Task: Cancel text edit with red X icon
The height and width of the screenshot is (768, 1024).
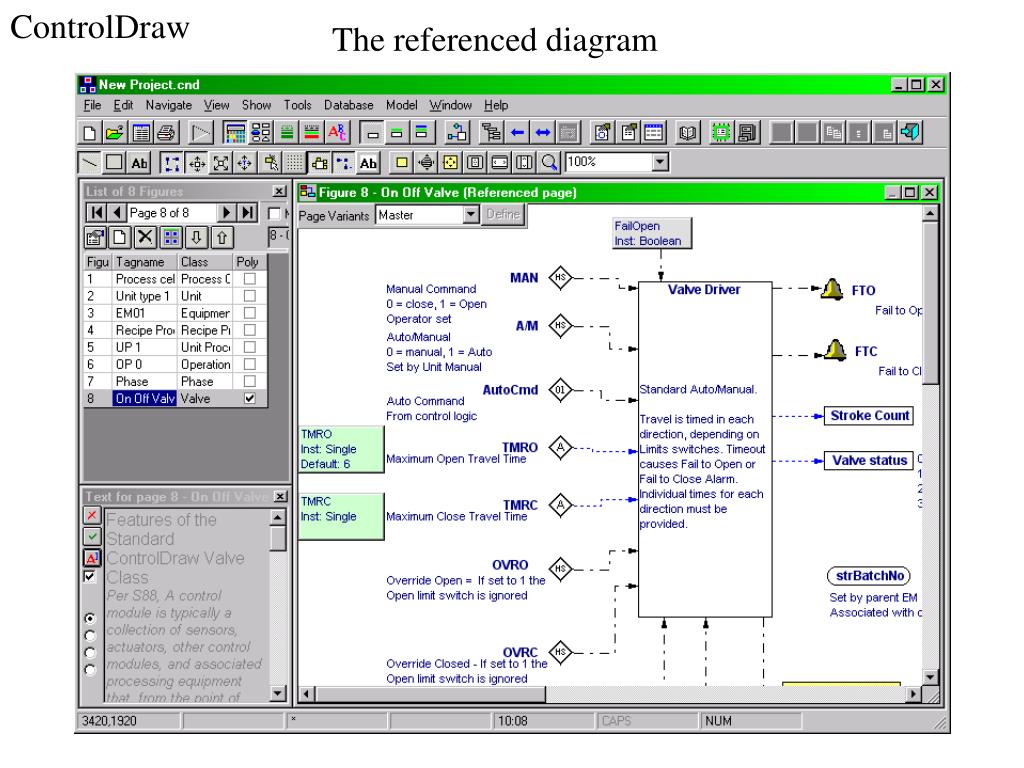Action: (92, 515)
